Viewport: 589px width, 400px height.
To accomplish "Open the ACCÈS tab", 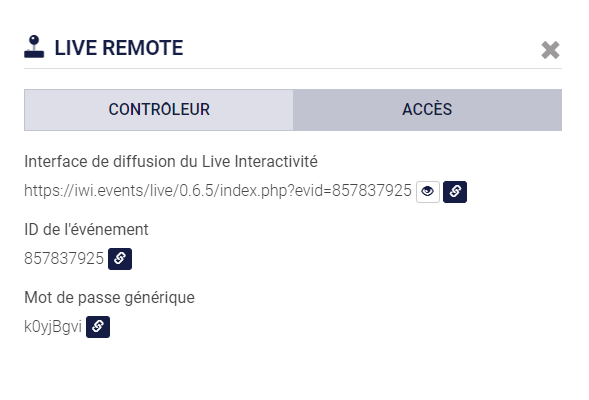I will [x=427, y=110].
